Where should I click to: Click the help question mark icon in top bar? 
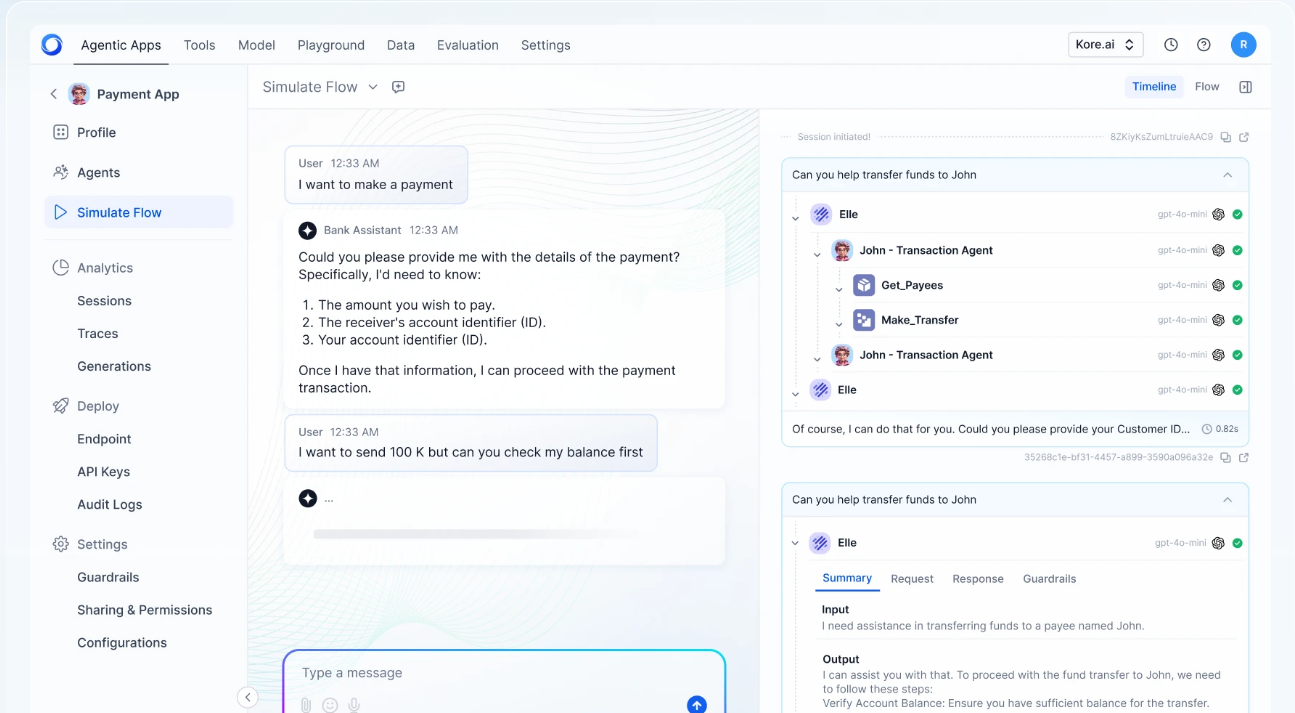pos(1203,44)
